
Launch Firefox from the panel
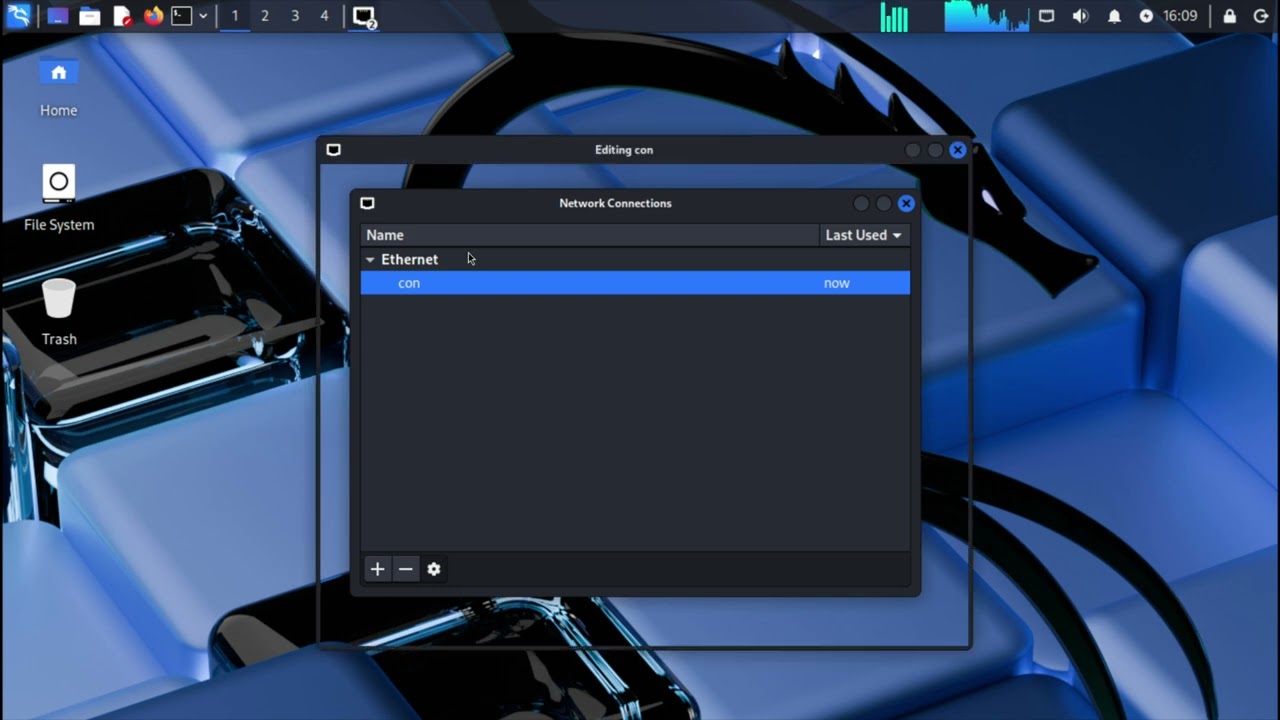(x=153, y=16)
